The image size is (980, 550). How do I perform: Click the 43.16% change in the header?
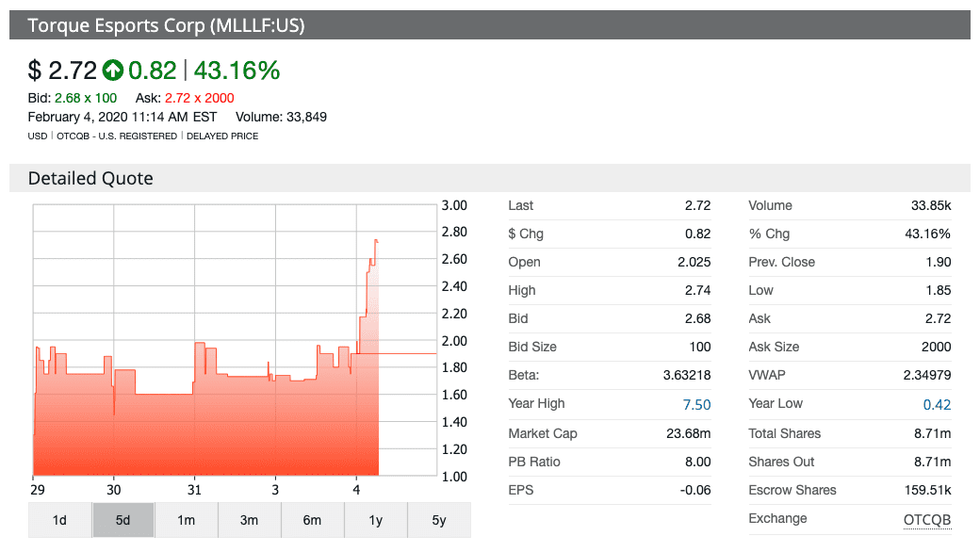[x=236, y=70]
